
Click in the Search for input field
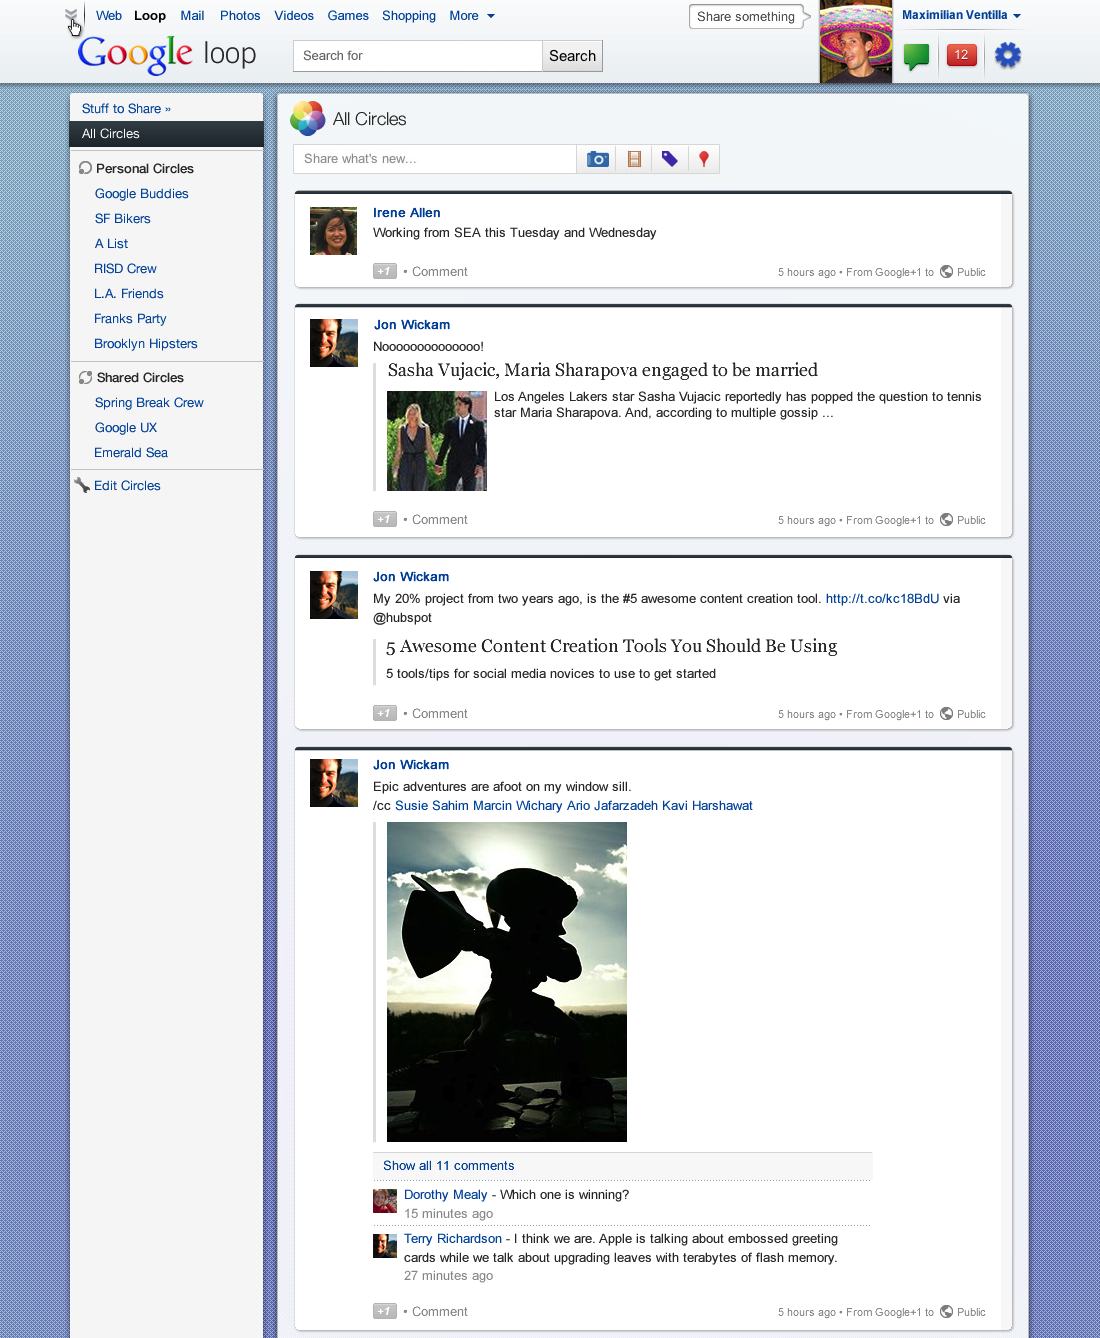[x=418, y=56]
